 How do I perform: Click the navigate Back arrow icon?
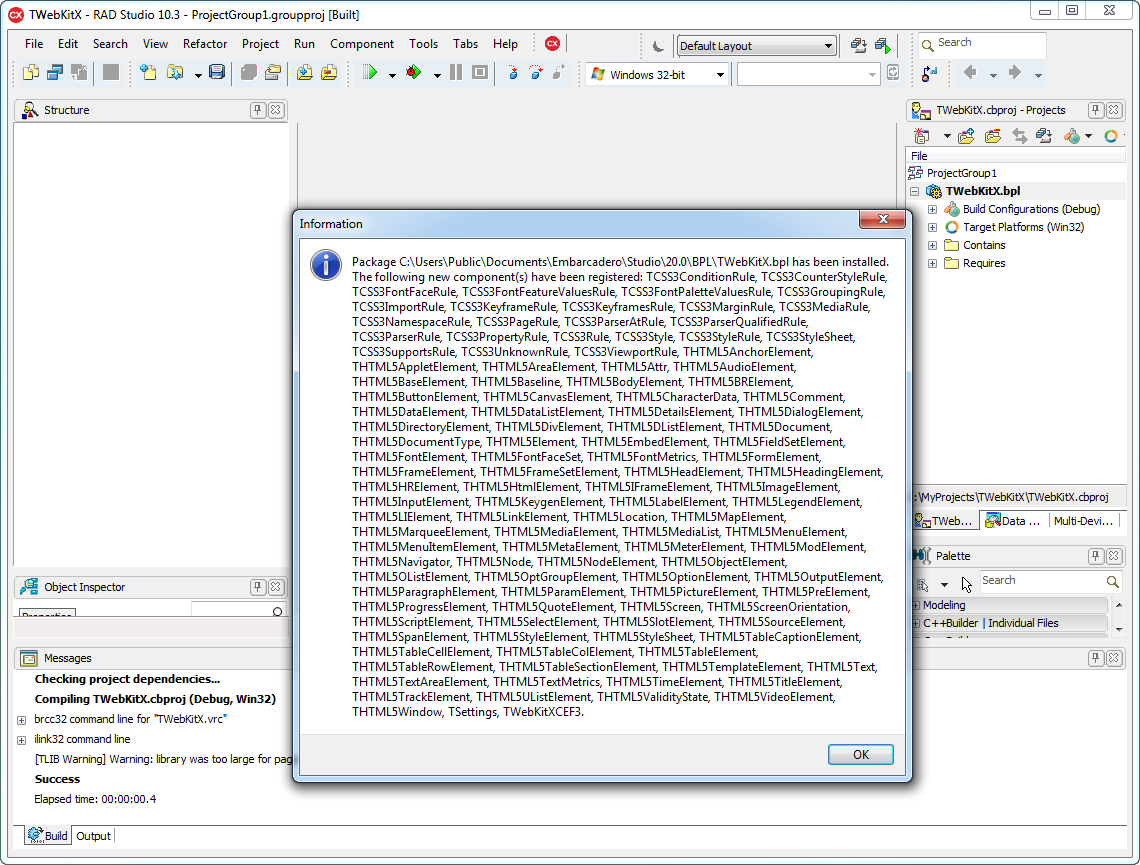970,73
